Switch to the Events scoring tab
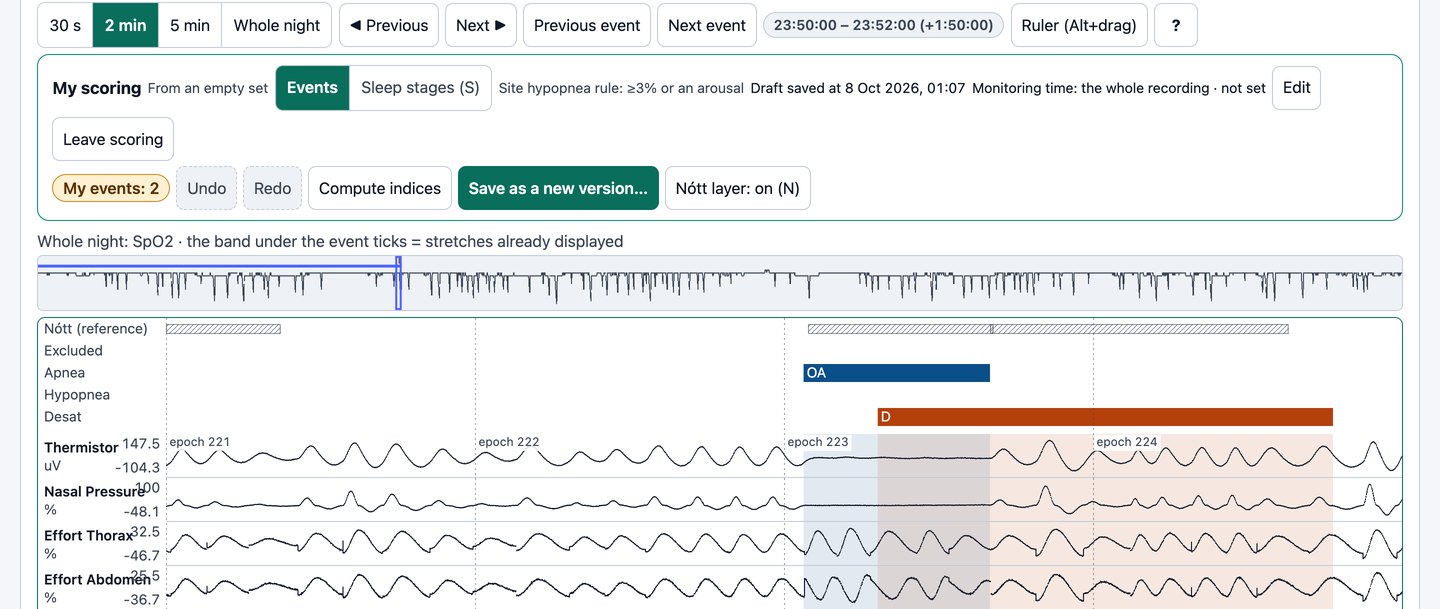 pyautogui.click(x=312, y=88)
